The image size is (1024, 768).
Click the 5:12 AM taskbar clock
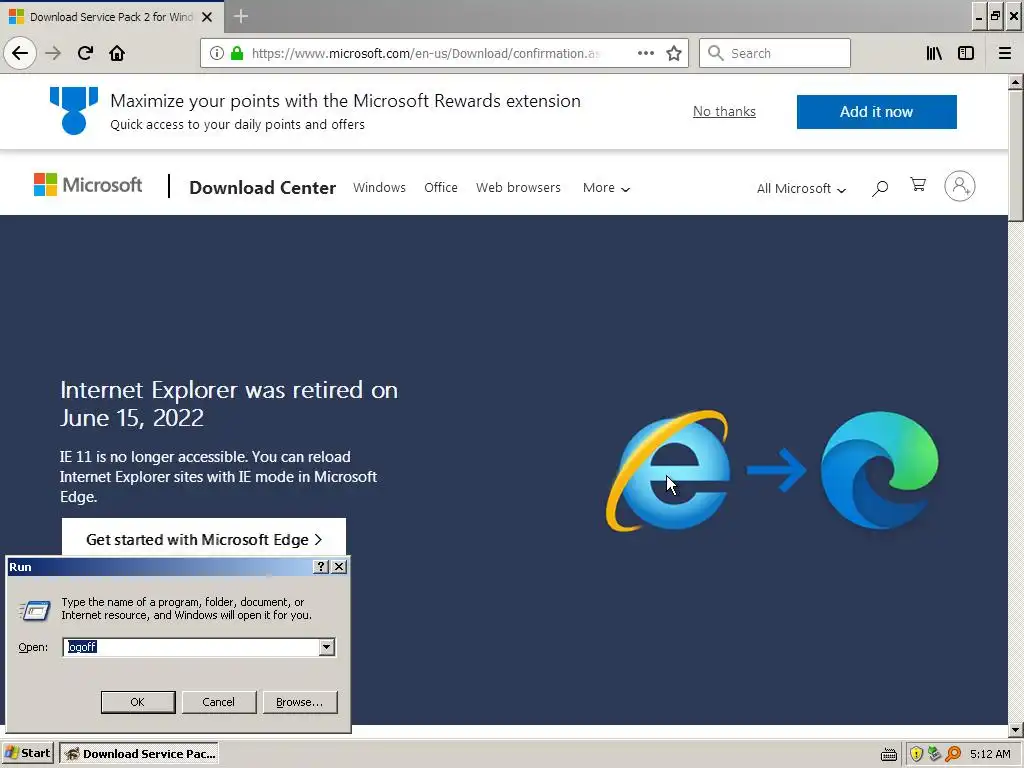[x=990, y=754]
